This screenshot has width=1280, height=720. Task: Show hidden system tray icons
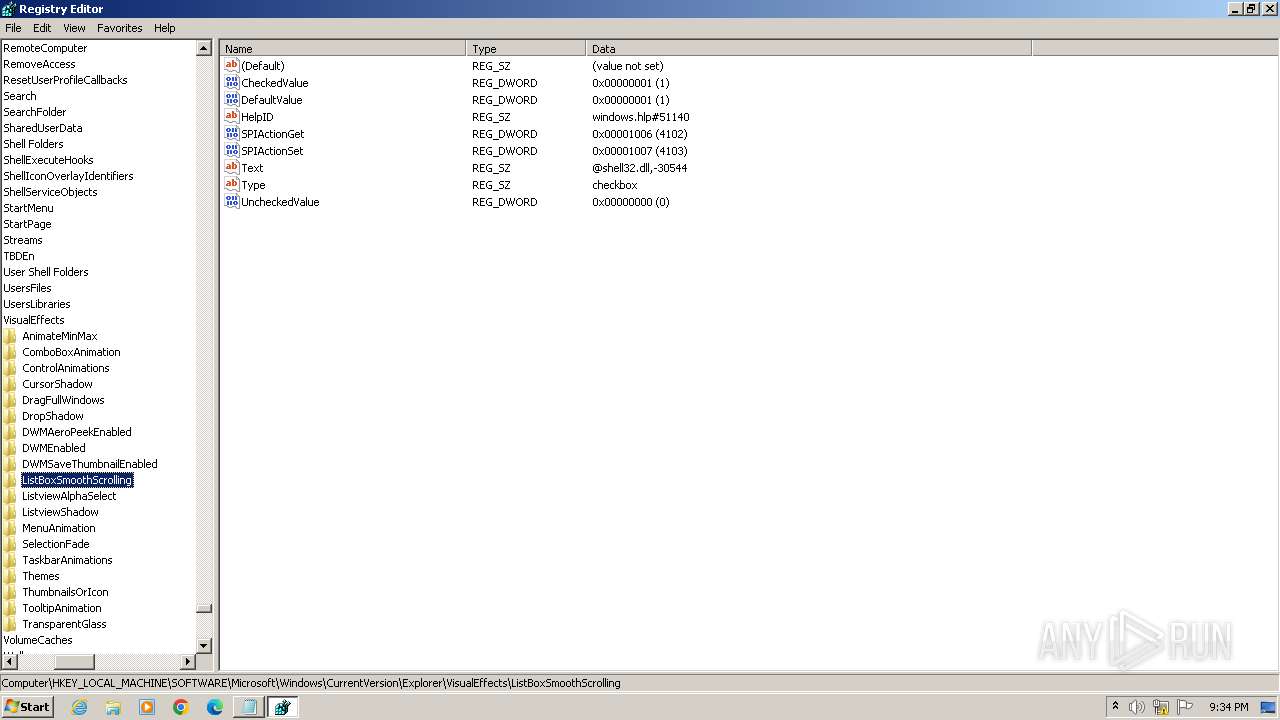(x=1115, y=707)
